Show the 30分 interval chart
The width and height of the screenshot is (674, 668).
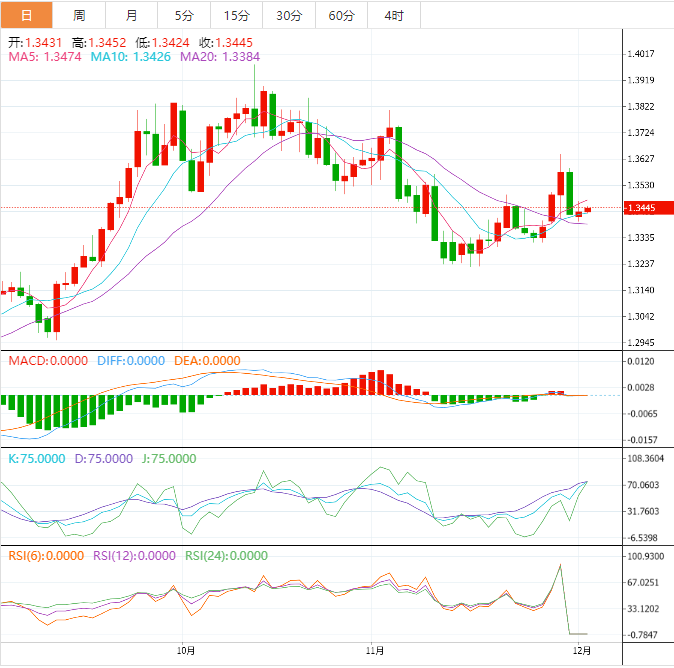tap(289, 15)
